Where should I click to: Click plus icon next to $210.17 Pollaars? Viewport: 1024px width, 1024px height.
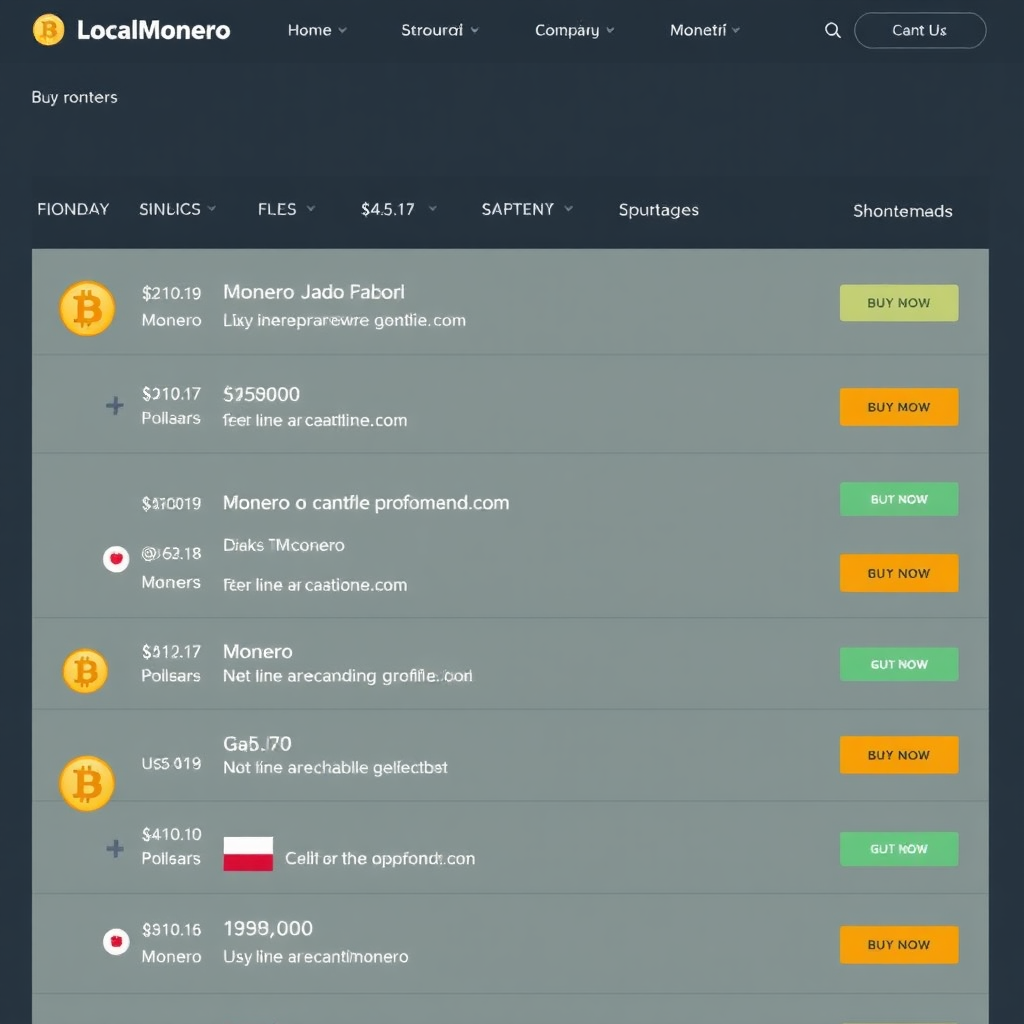[115, 406]
